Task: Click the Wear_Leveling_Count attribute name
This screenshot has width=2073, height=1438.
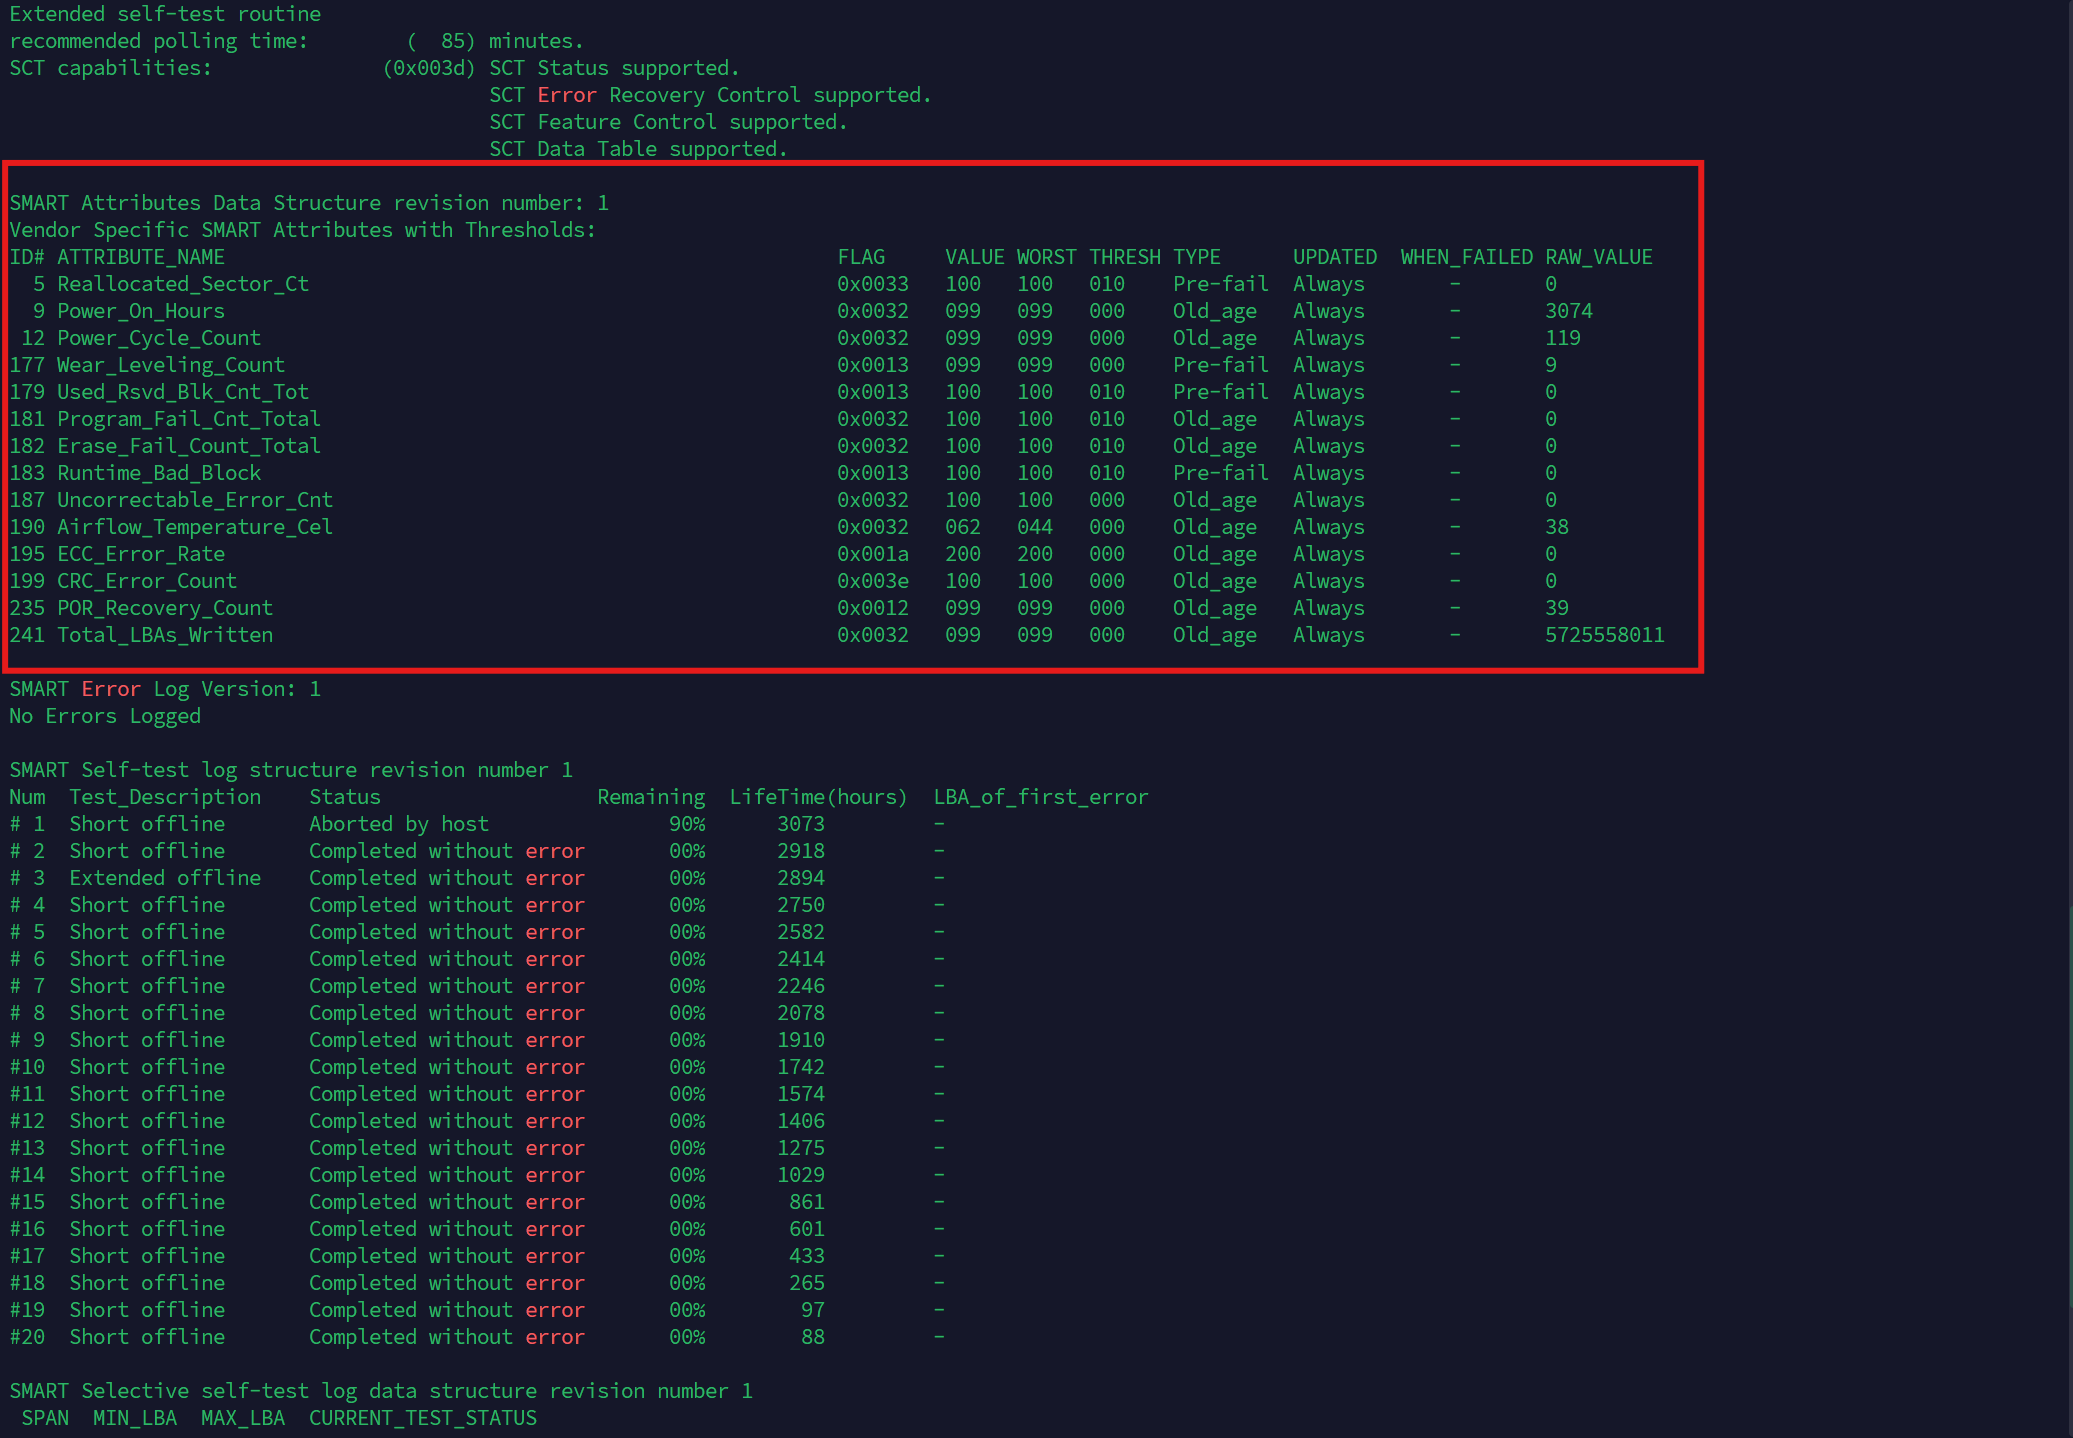Action: [x=171, y=365]
